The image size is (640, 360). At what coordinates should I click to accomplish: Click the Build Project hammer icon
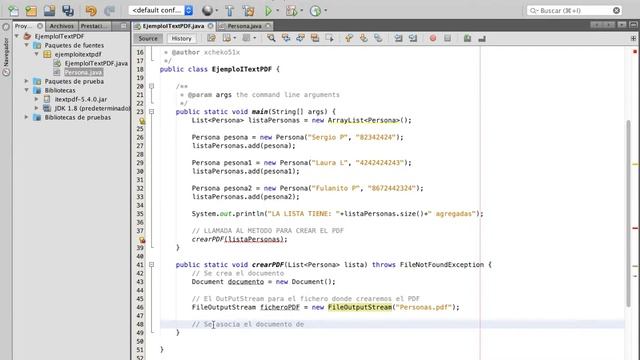click(x=229, y=11)
